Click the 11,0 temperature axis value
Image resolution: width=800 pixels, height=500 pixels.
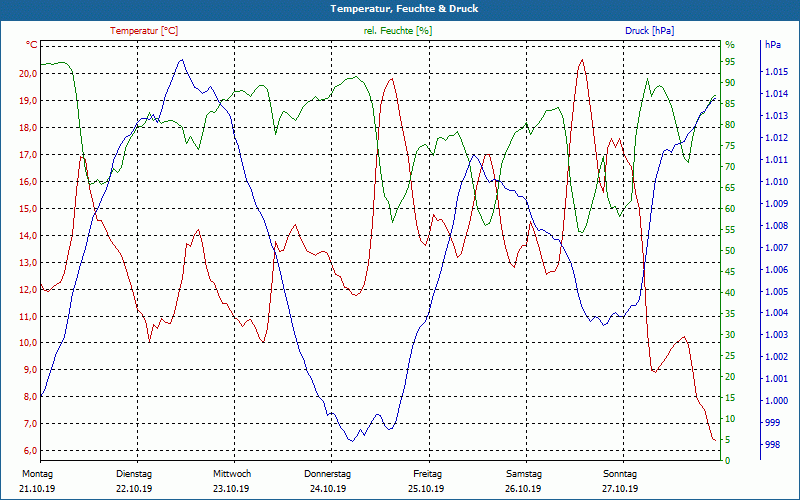coord(28,316)
